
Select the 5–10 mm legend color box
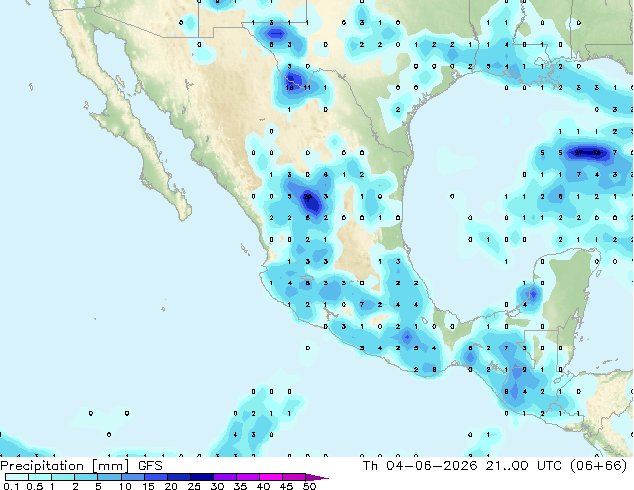[x=110, y=477]
